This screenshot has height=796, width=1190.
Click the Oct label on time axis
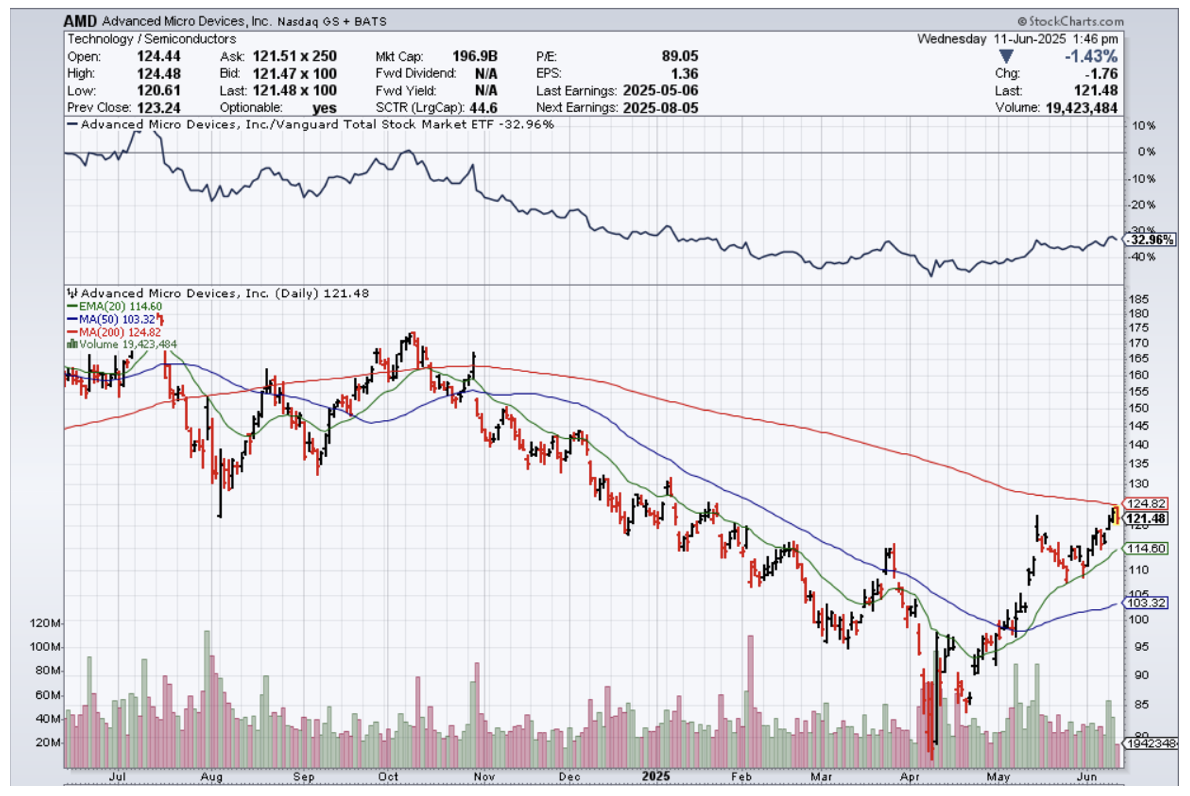[388, 777]
